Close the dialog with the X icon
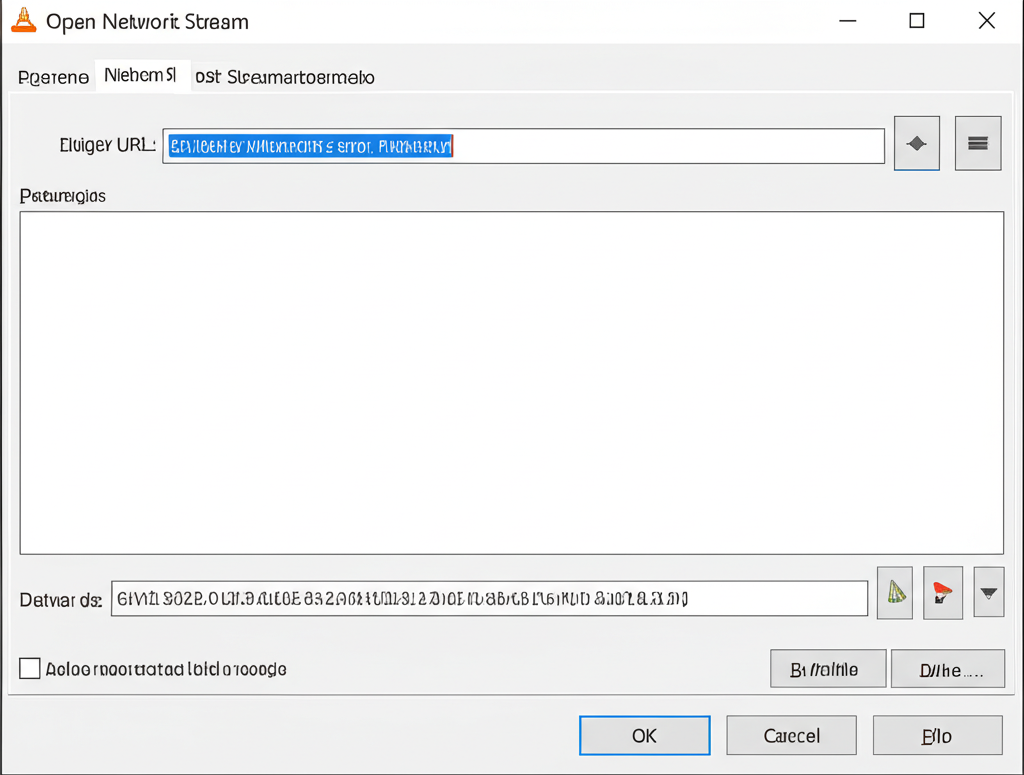Viewport: 1024px width, 775px height. [986, 21]
